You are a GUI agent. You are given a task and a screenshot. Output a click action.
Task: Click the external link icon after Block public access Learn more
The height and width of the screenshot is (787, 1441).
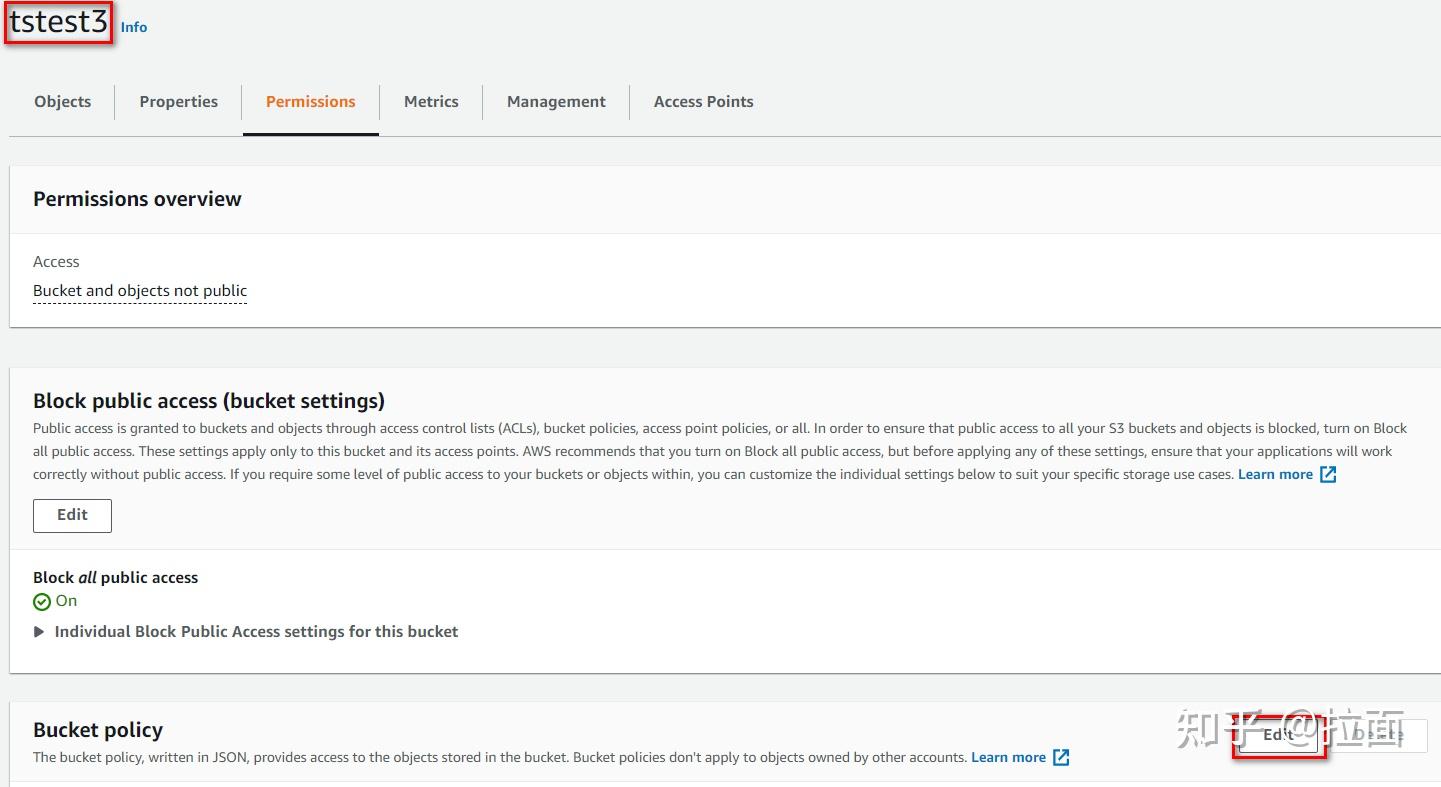[x=1327, y=474]
